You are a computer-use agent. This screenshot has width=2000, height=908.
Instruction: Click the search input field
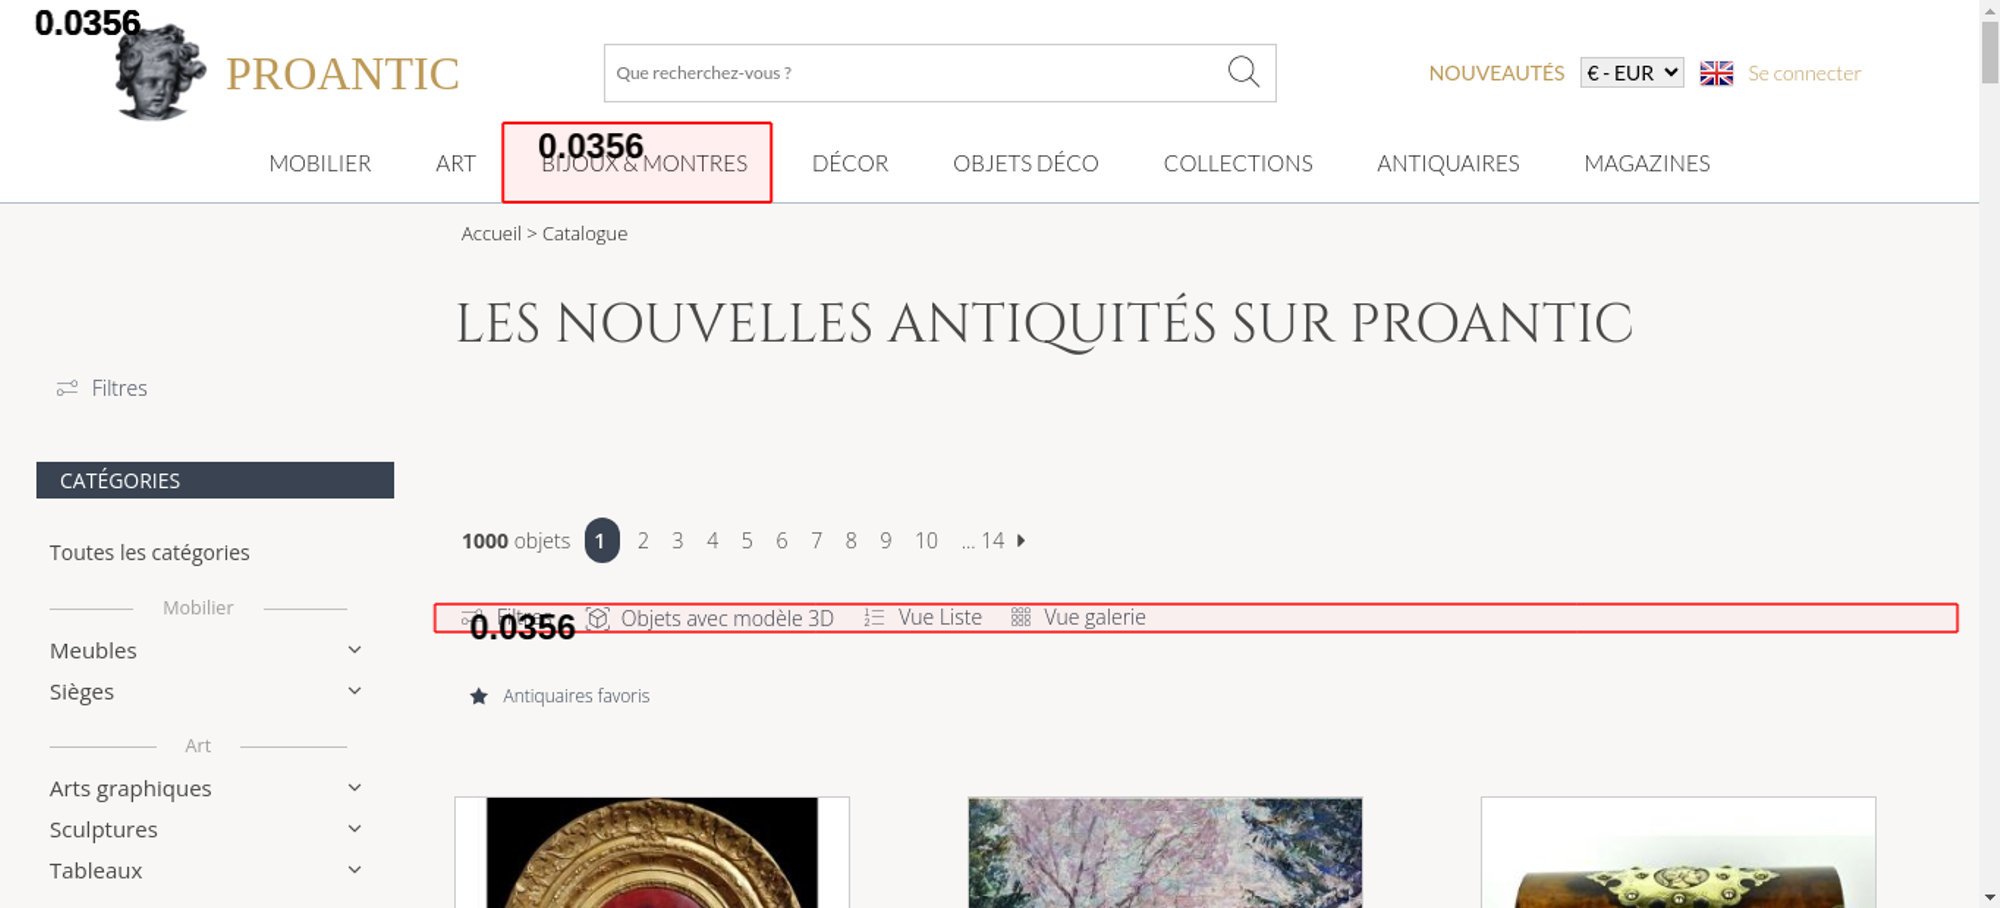tap(910, 73)
